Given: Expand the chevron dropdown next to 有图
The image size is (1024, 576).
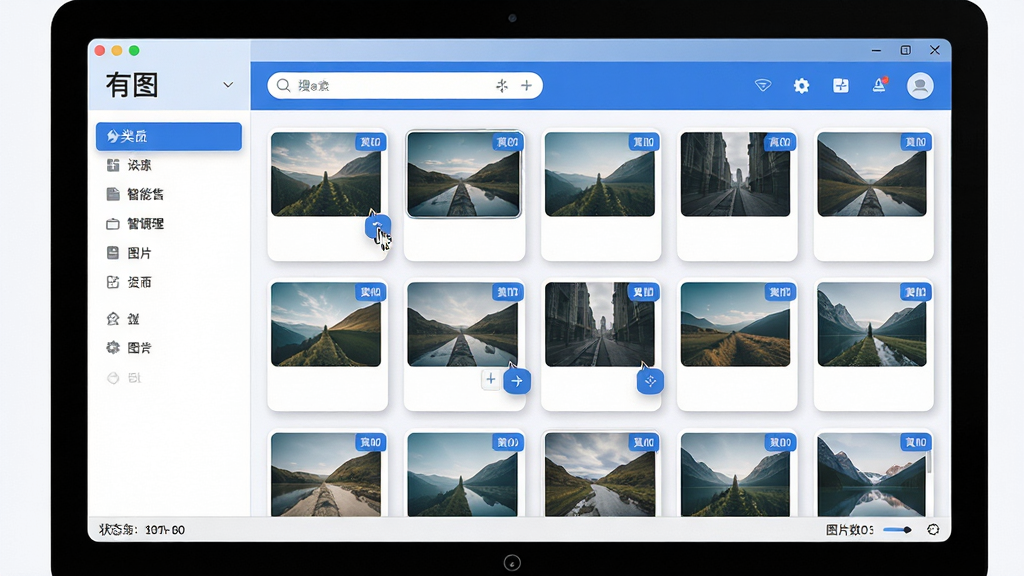Looking at the screenshot, I should coord(228,85).
